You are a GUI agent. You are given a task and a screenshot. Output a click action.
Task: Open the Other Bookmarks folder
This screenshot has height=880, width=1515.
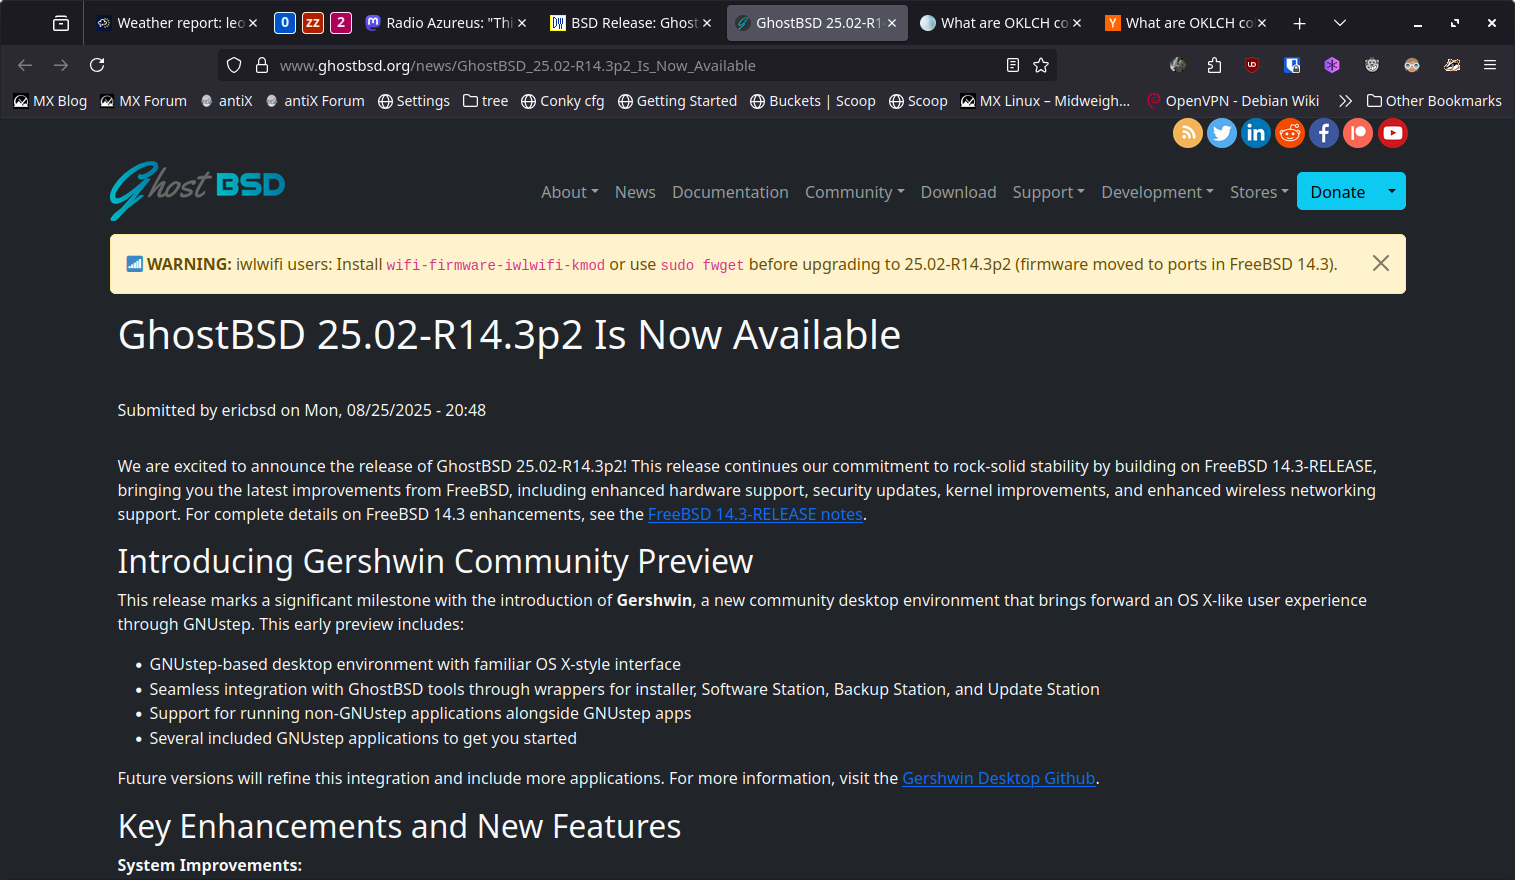[1434, 101]
